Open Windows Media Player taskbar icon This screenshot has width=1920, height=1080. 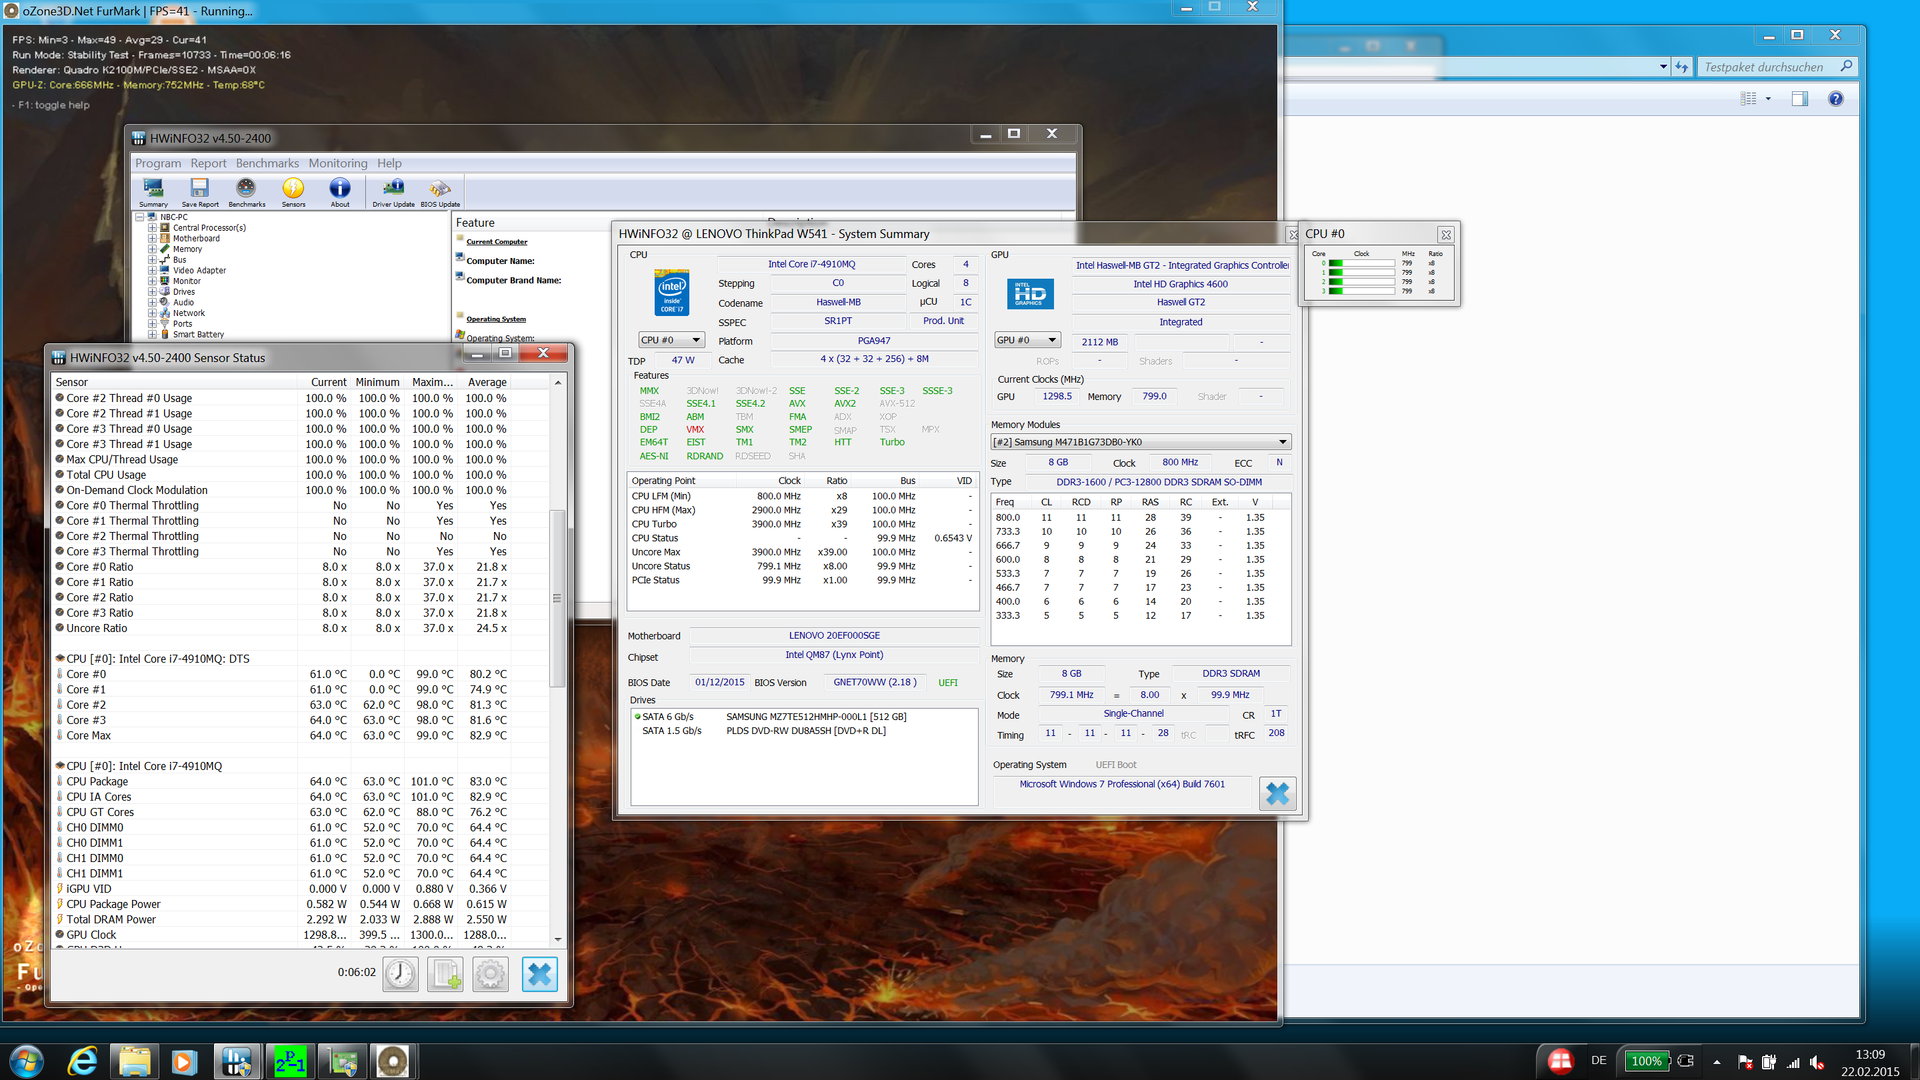(x=184, y=1061)
